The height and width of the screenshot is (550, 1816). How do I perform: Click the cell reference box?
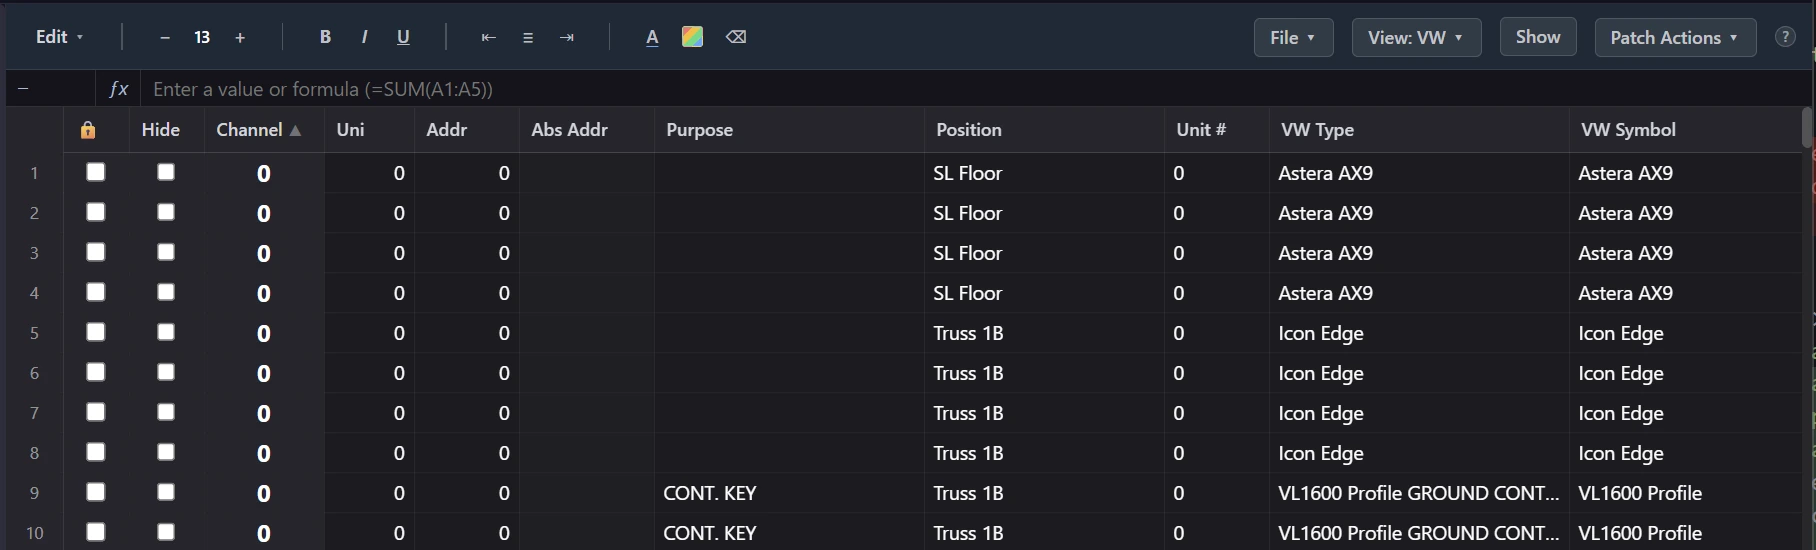[50, 89]
